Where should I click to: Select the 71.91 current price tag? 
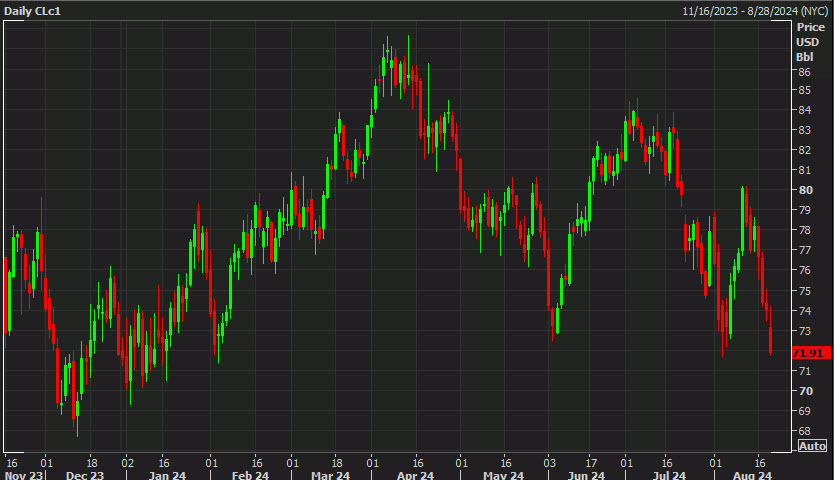pyautogui.click(x=807, y=353)
